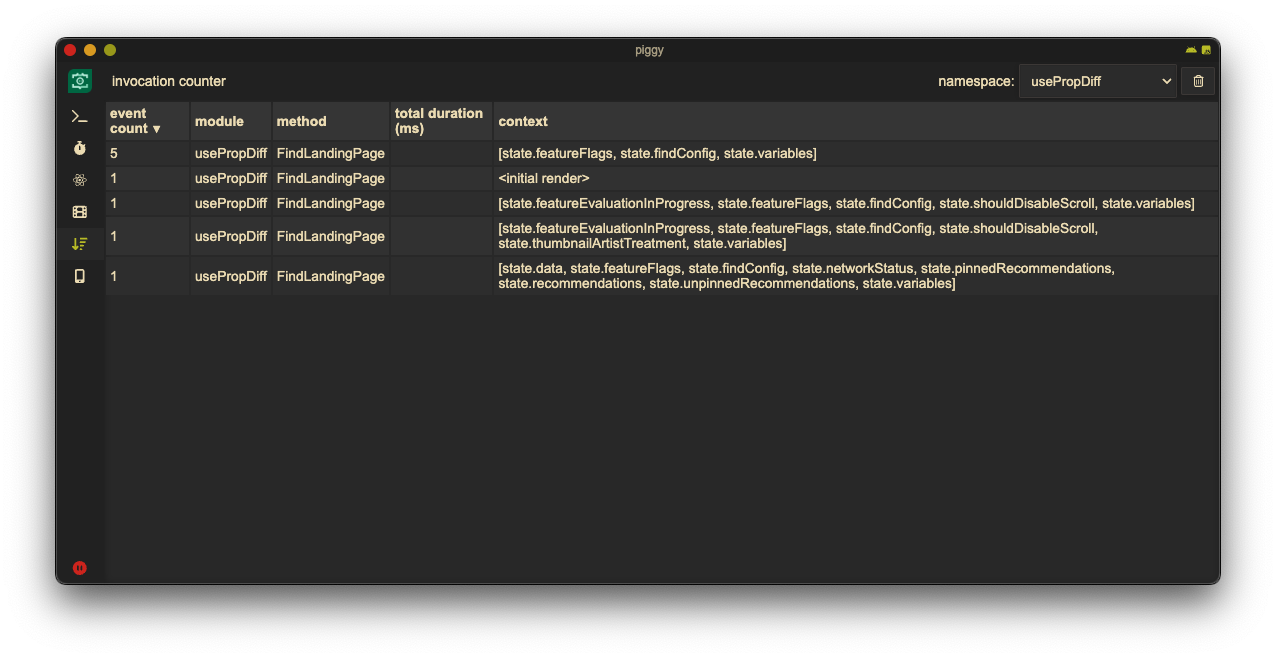Screen dimensions: 1276x658
Task: Open the stopwatch timer panel
Action: 80,148
